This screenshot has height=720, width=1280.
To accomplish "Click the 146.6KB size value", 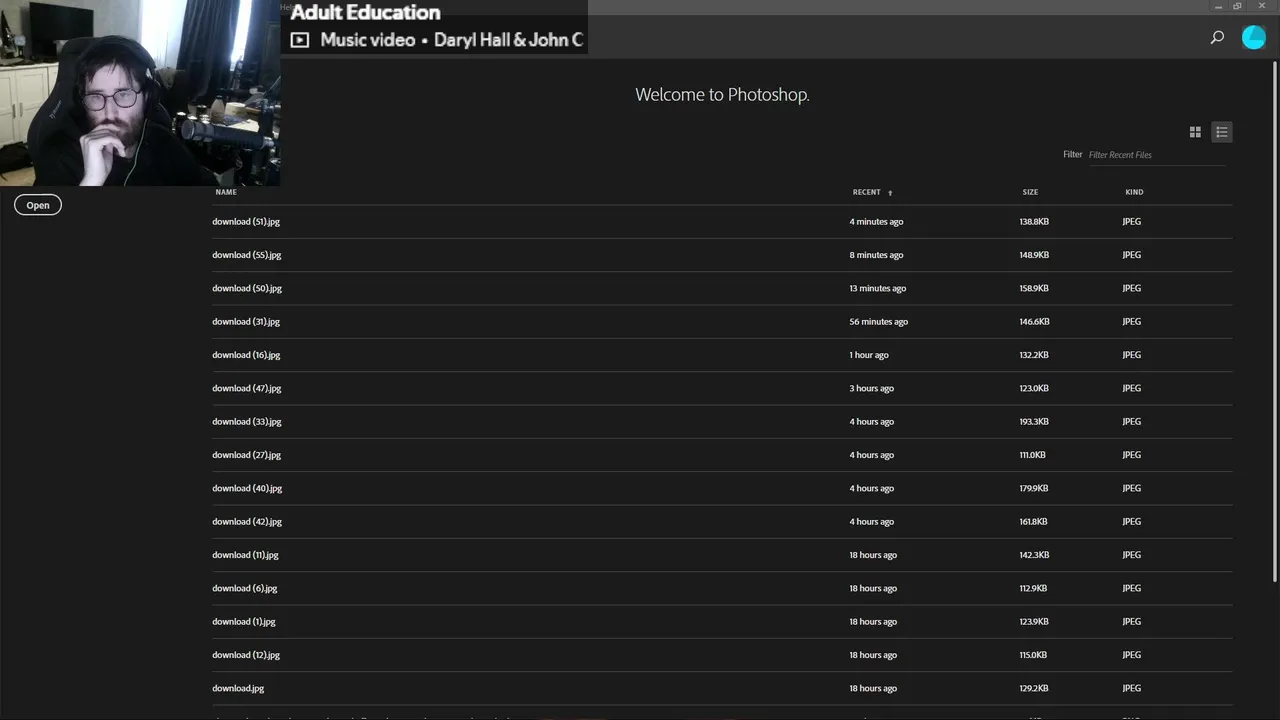I will [x=1034, y=322].
